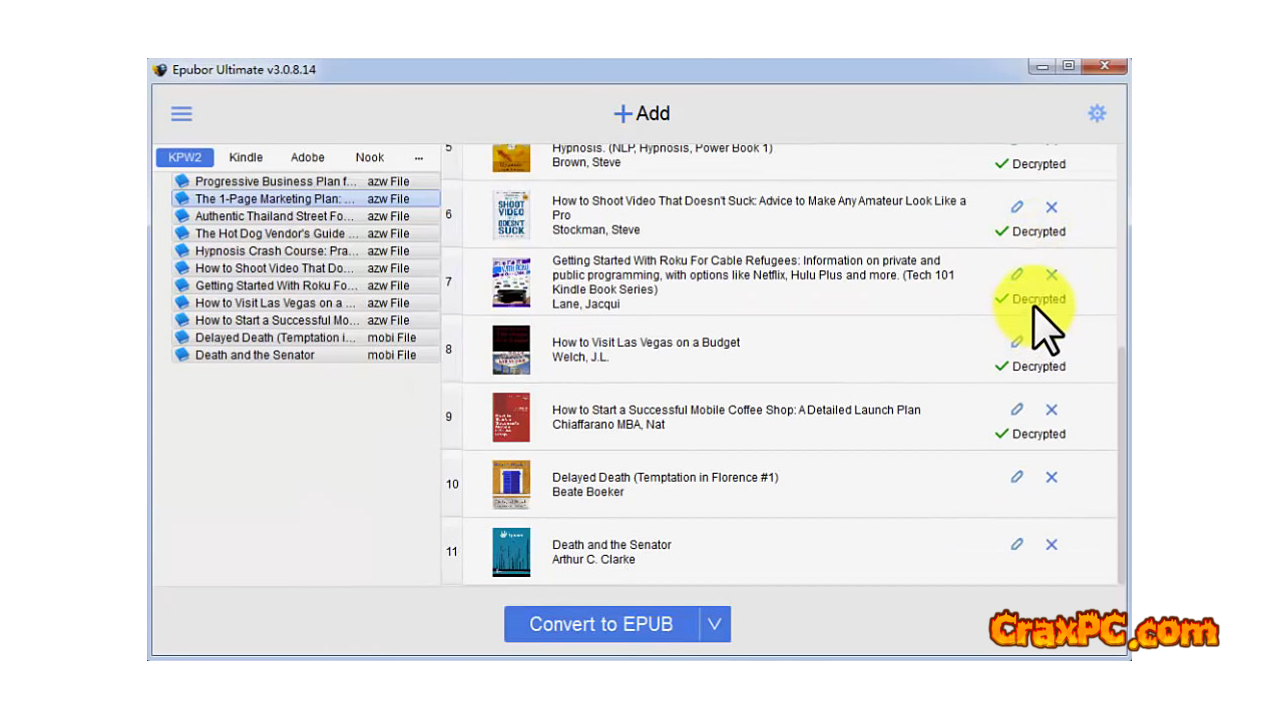The image size is (1280, 720).
Task: Edit metadata for Delayed Death book
Action: click(1017, 477)
